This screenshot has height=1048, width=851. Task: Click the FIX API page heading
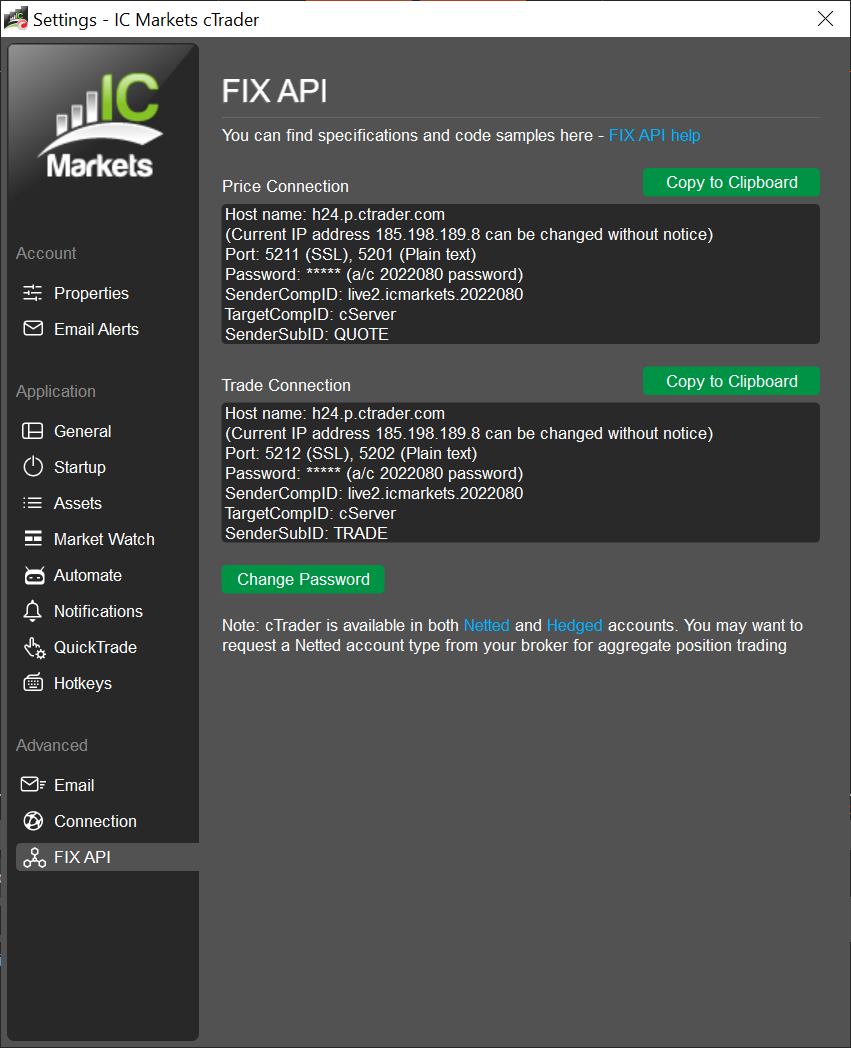point(275,92)
